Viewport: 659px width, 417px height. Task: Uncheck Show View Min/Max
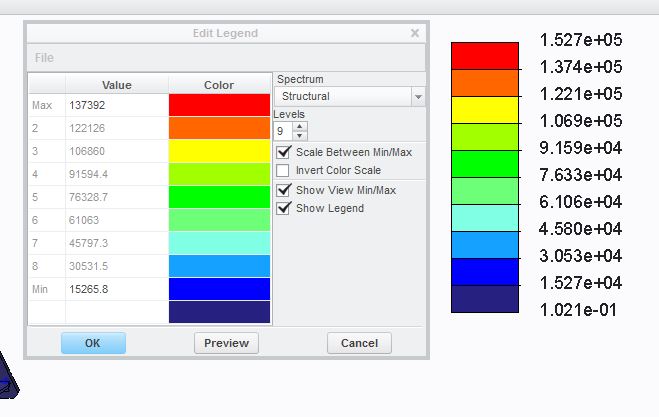click(x=283, y=190)
